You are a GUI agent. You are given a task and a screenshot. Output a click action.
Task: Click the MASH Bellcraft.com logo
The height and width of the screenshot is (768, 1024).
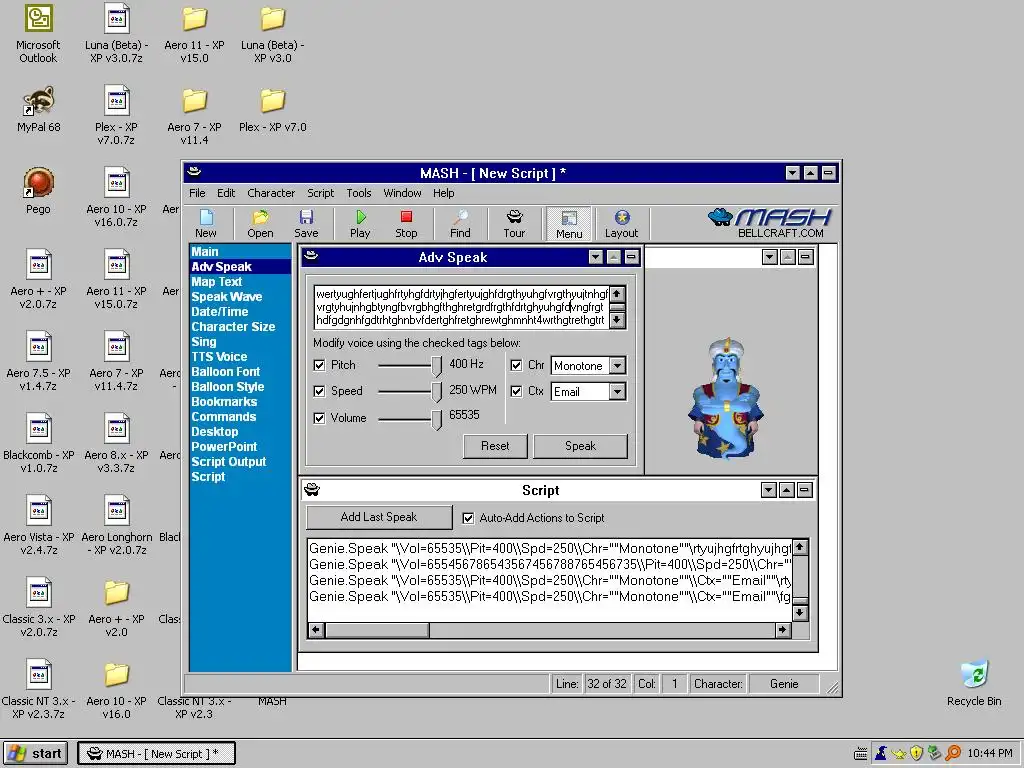point(769,223)
